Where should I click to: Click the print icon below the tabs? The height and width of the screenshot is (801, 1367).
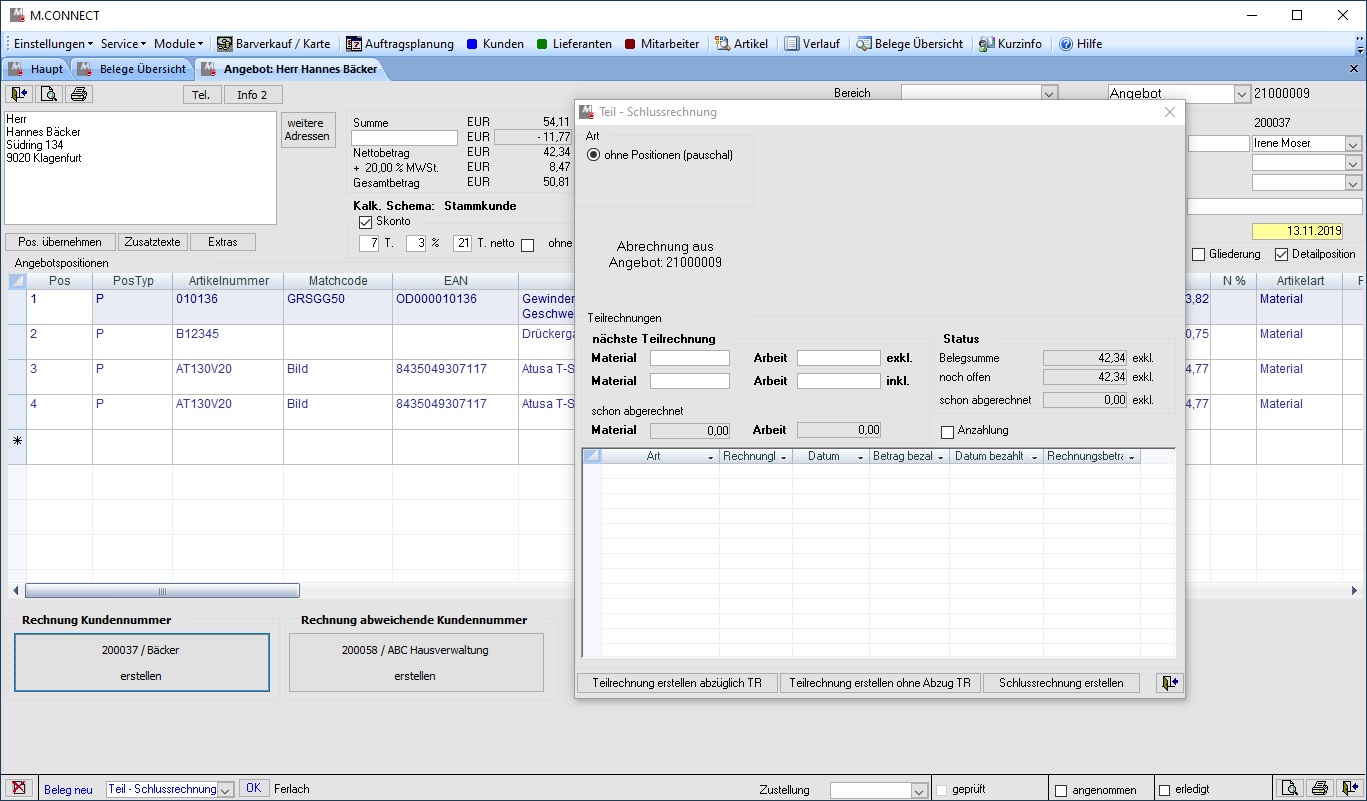point(79,94)
